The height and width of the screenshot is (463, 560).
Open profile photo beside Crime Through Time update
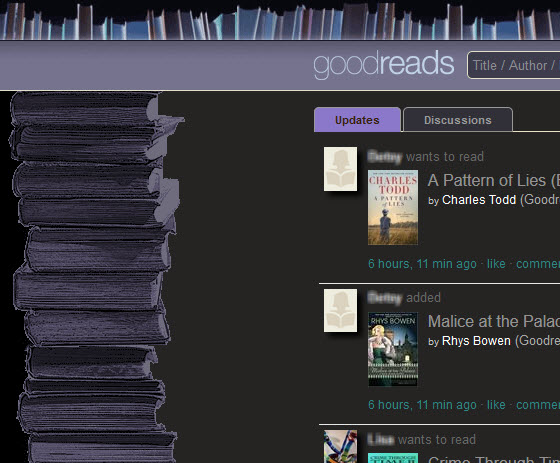tap(340, 446)
